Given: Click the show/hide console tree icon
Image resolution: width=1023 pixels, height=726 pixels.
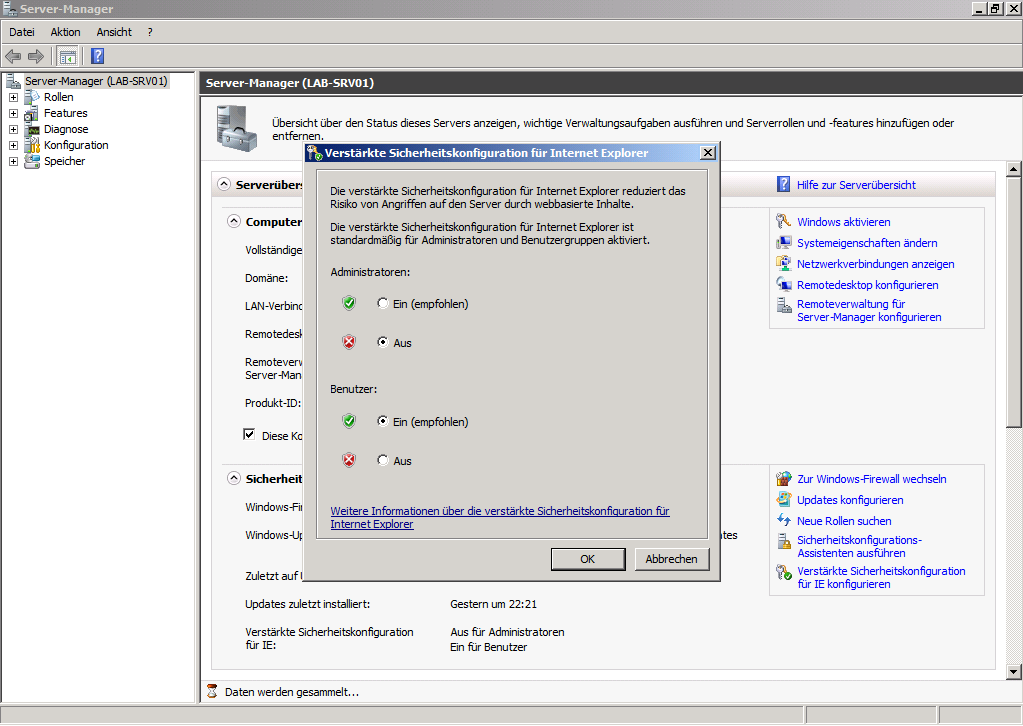Looking at the screenshot, I should (67, 56).
